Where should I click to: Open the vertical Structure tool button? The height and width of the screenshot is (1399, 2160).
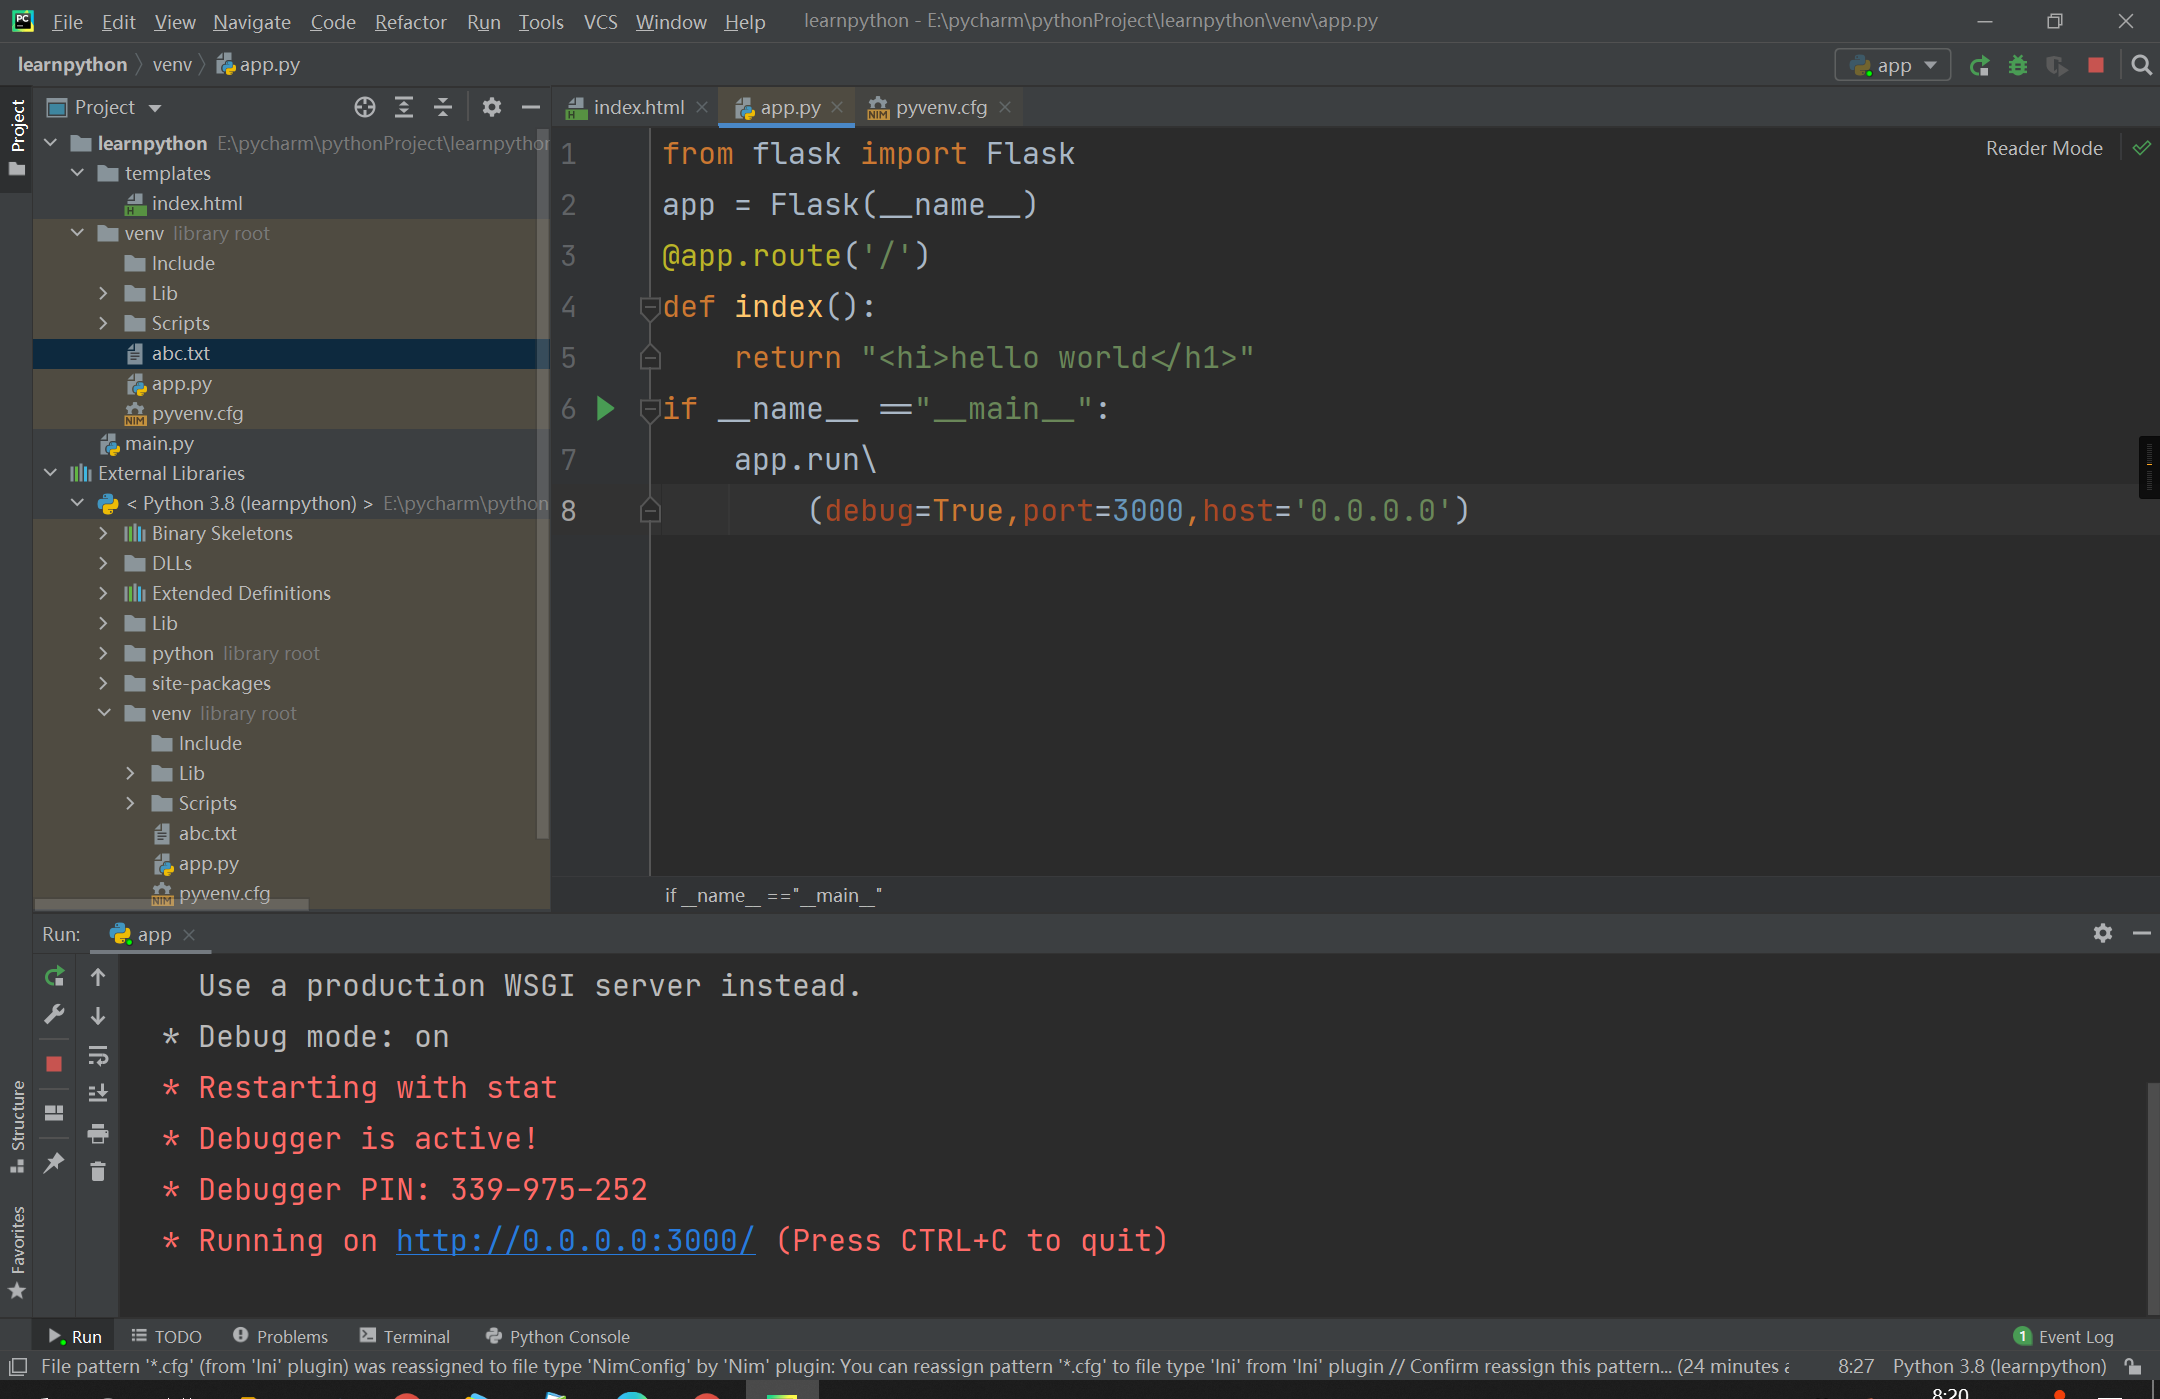point(17,1126)
